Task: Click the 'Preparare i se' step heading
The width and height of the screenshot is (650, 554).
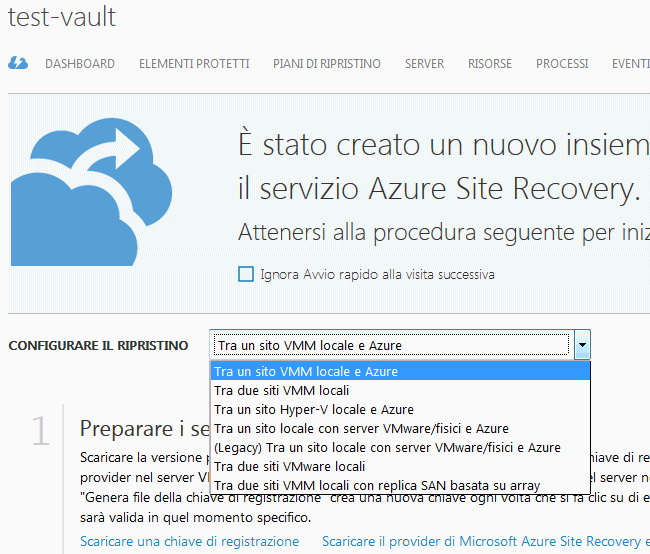Action: point(145,428)
